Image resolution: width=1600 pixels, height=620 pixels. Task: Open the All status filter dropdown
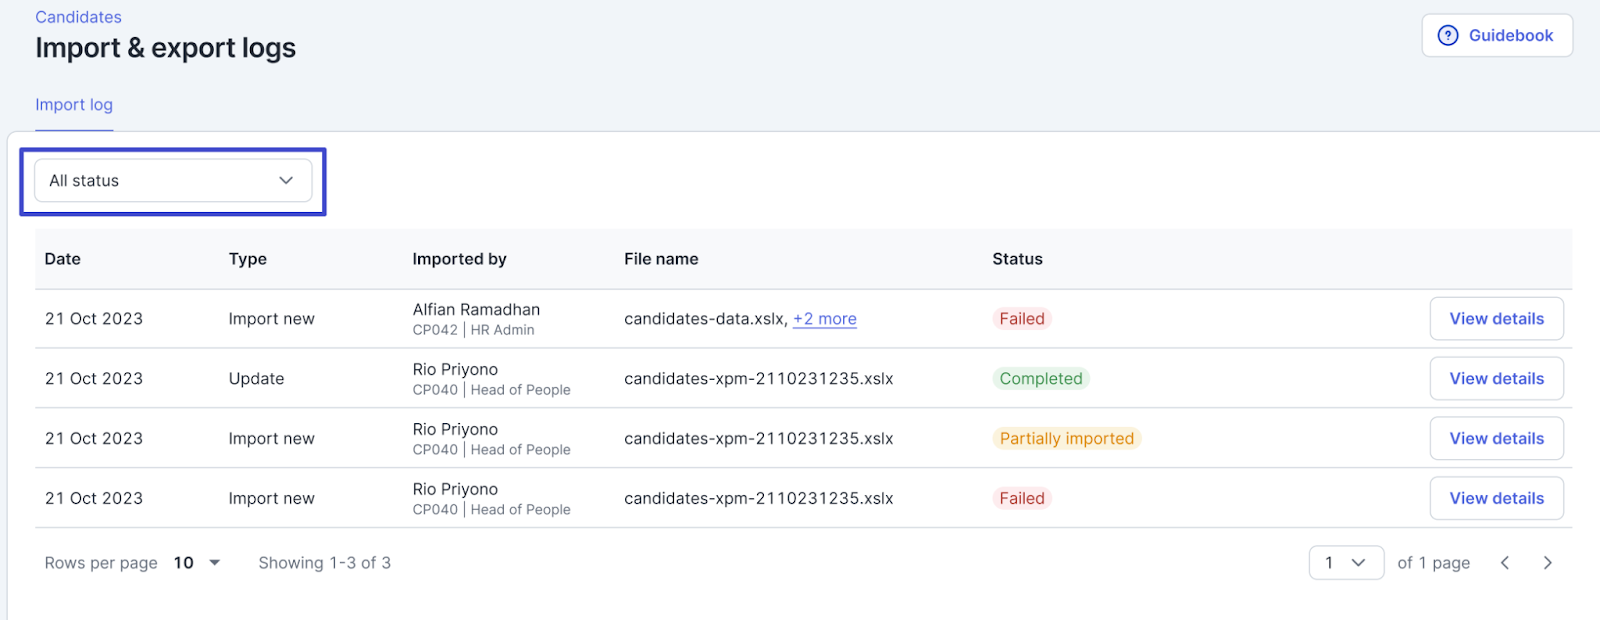(173, 181)
